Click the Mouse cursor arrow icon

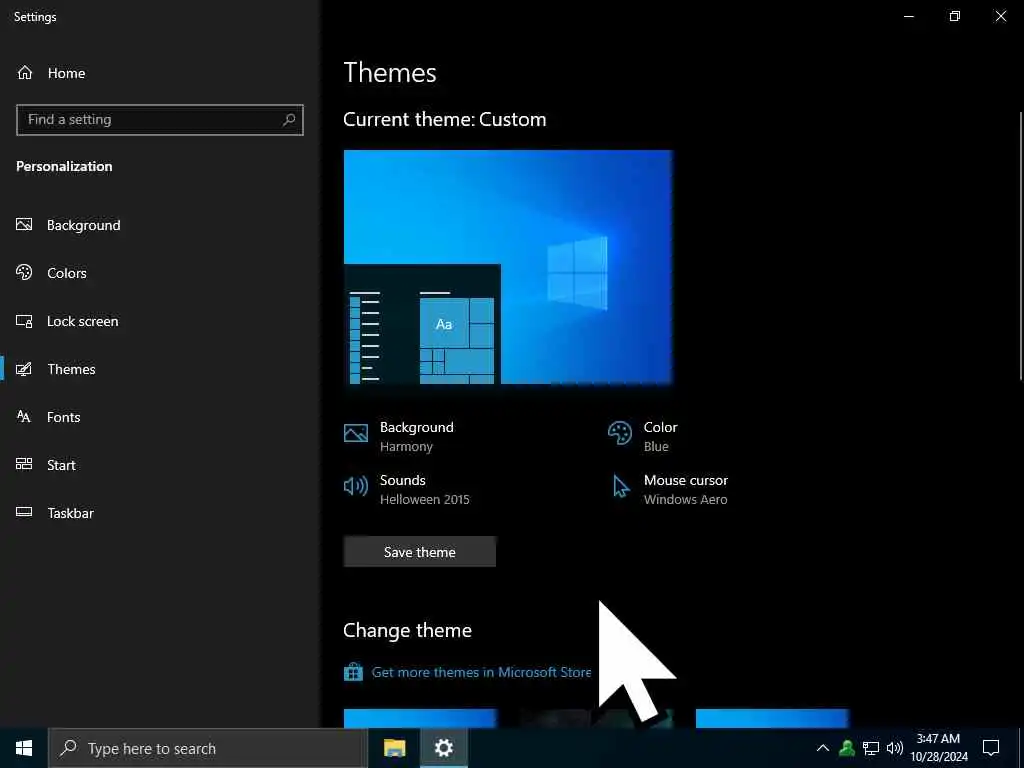620,487
